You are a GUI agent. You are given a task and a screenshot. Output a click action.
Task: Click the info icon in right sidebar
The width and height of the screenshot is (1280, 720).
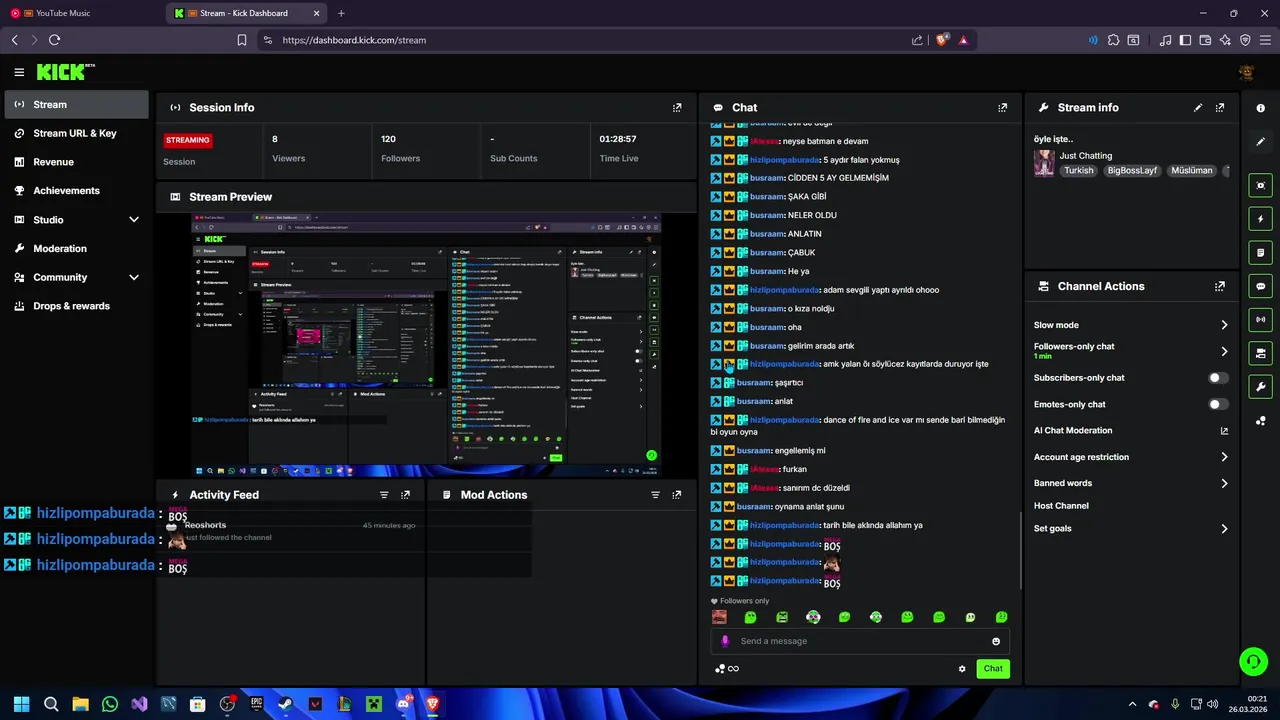tap(1260, 108)
